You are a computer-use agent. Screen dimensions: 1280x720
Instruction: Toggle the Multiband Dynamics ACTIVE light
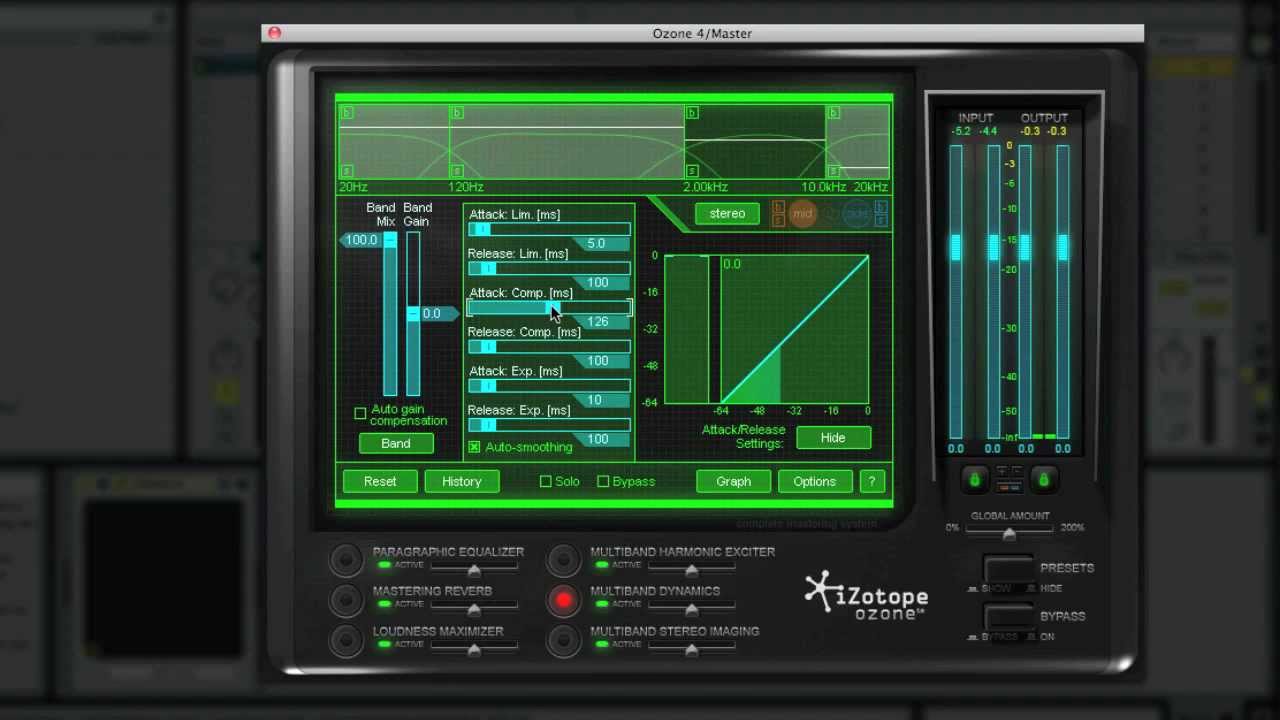point(601,604)
